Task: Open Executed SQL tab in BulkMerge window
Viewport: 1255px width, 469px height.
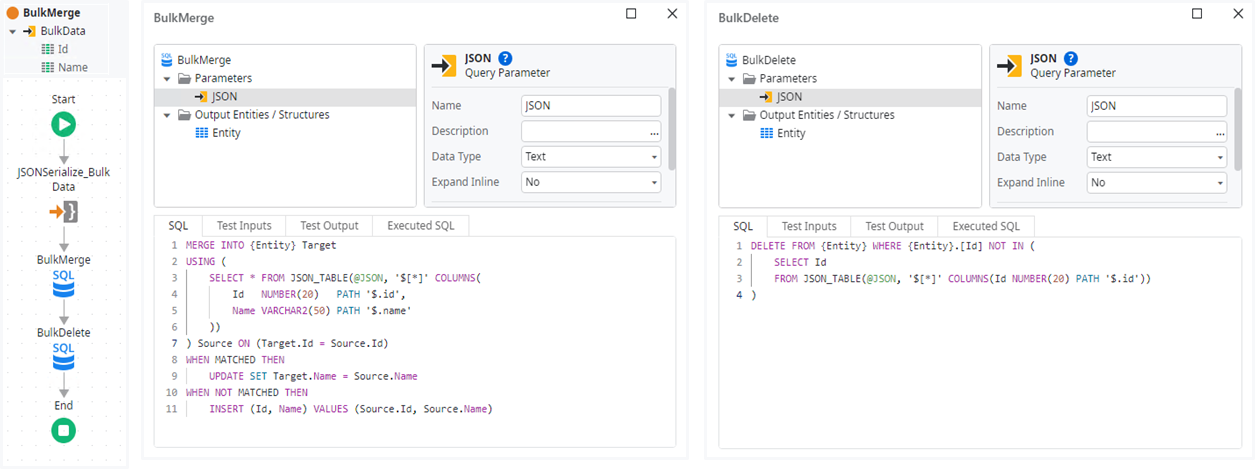Action: coord(421,226)
